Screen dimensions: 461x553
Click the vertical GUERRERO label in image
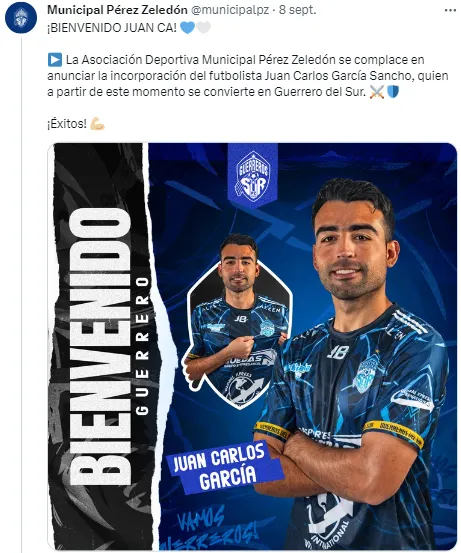coord(142,346)
